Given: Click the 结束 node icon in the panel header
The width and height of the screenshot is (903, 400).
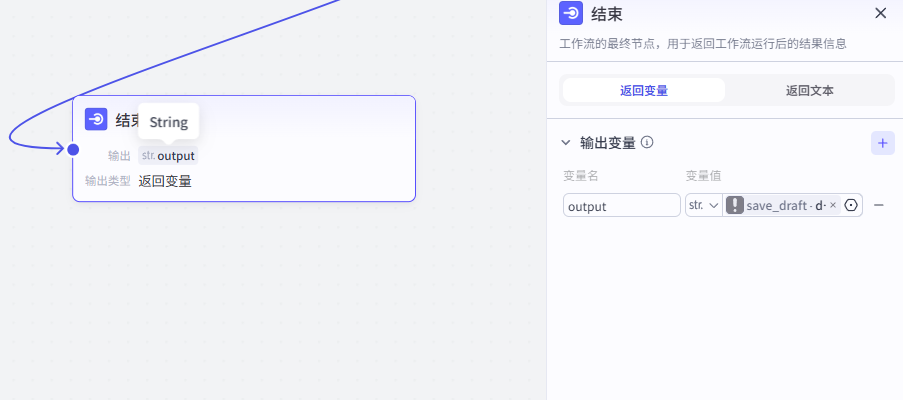Looking at the screenshot, I should tap(571, 14).
